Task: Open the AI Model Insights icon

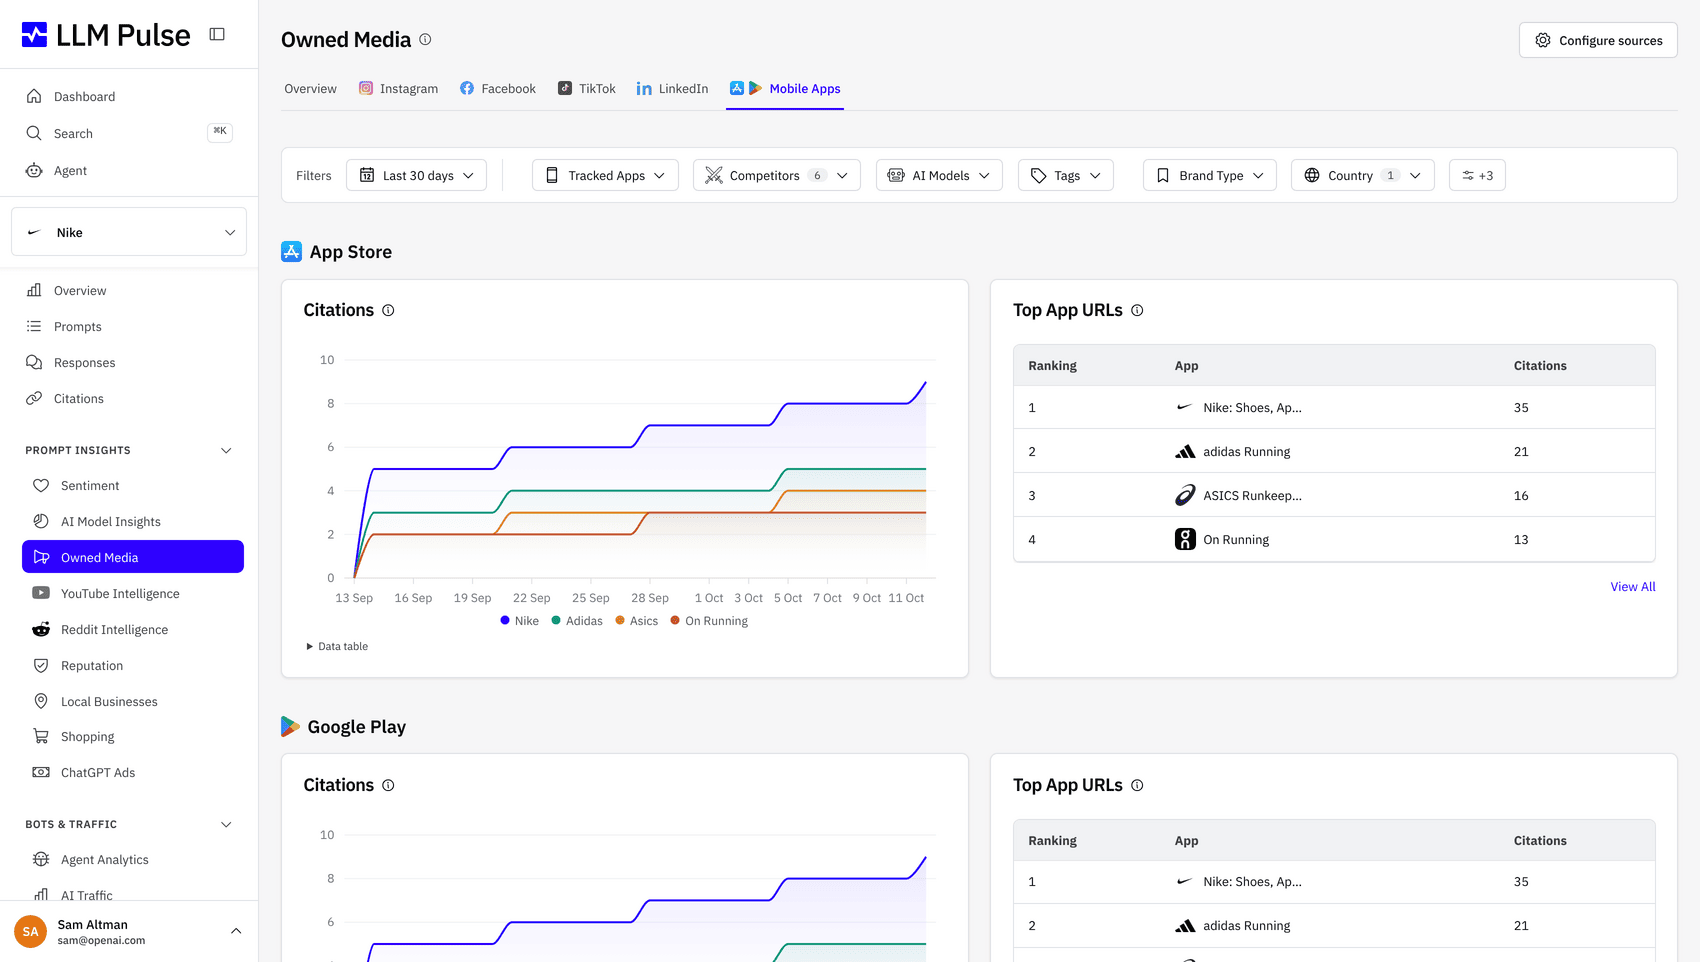Action: pos(41,521)
